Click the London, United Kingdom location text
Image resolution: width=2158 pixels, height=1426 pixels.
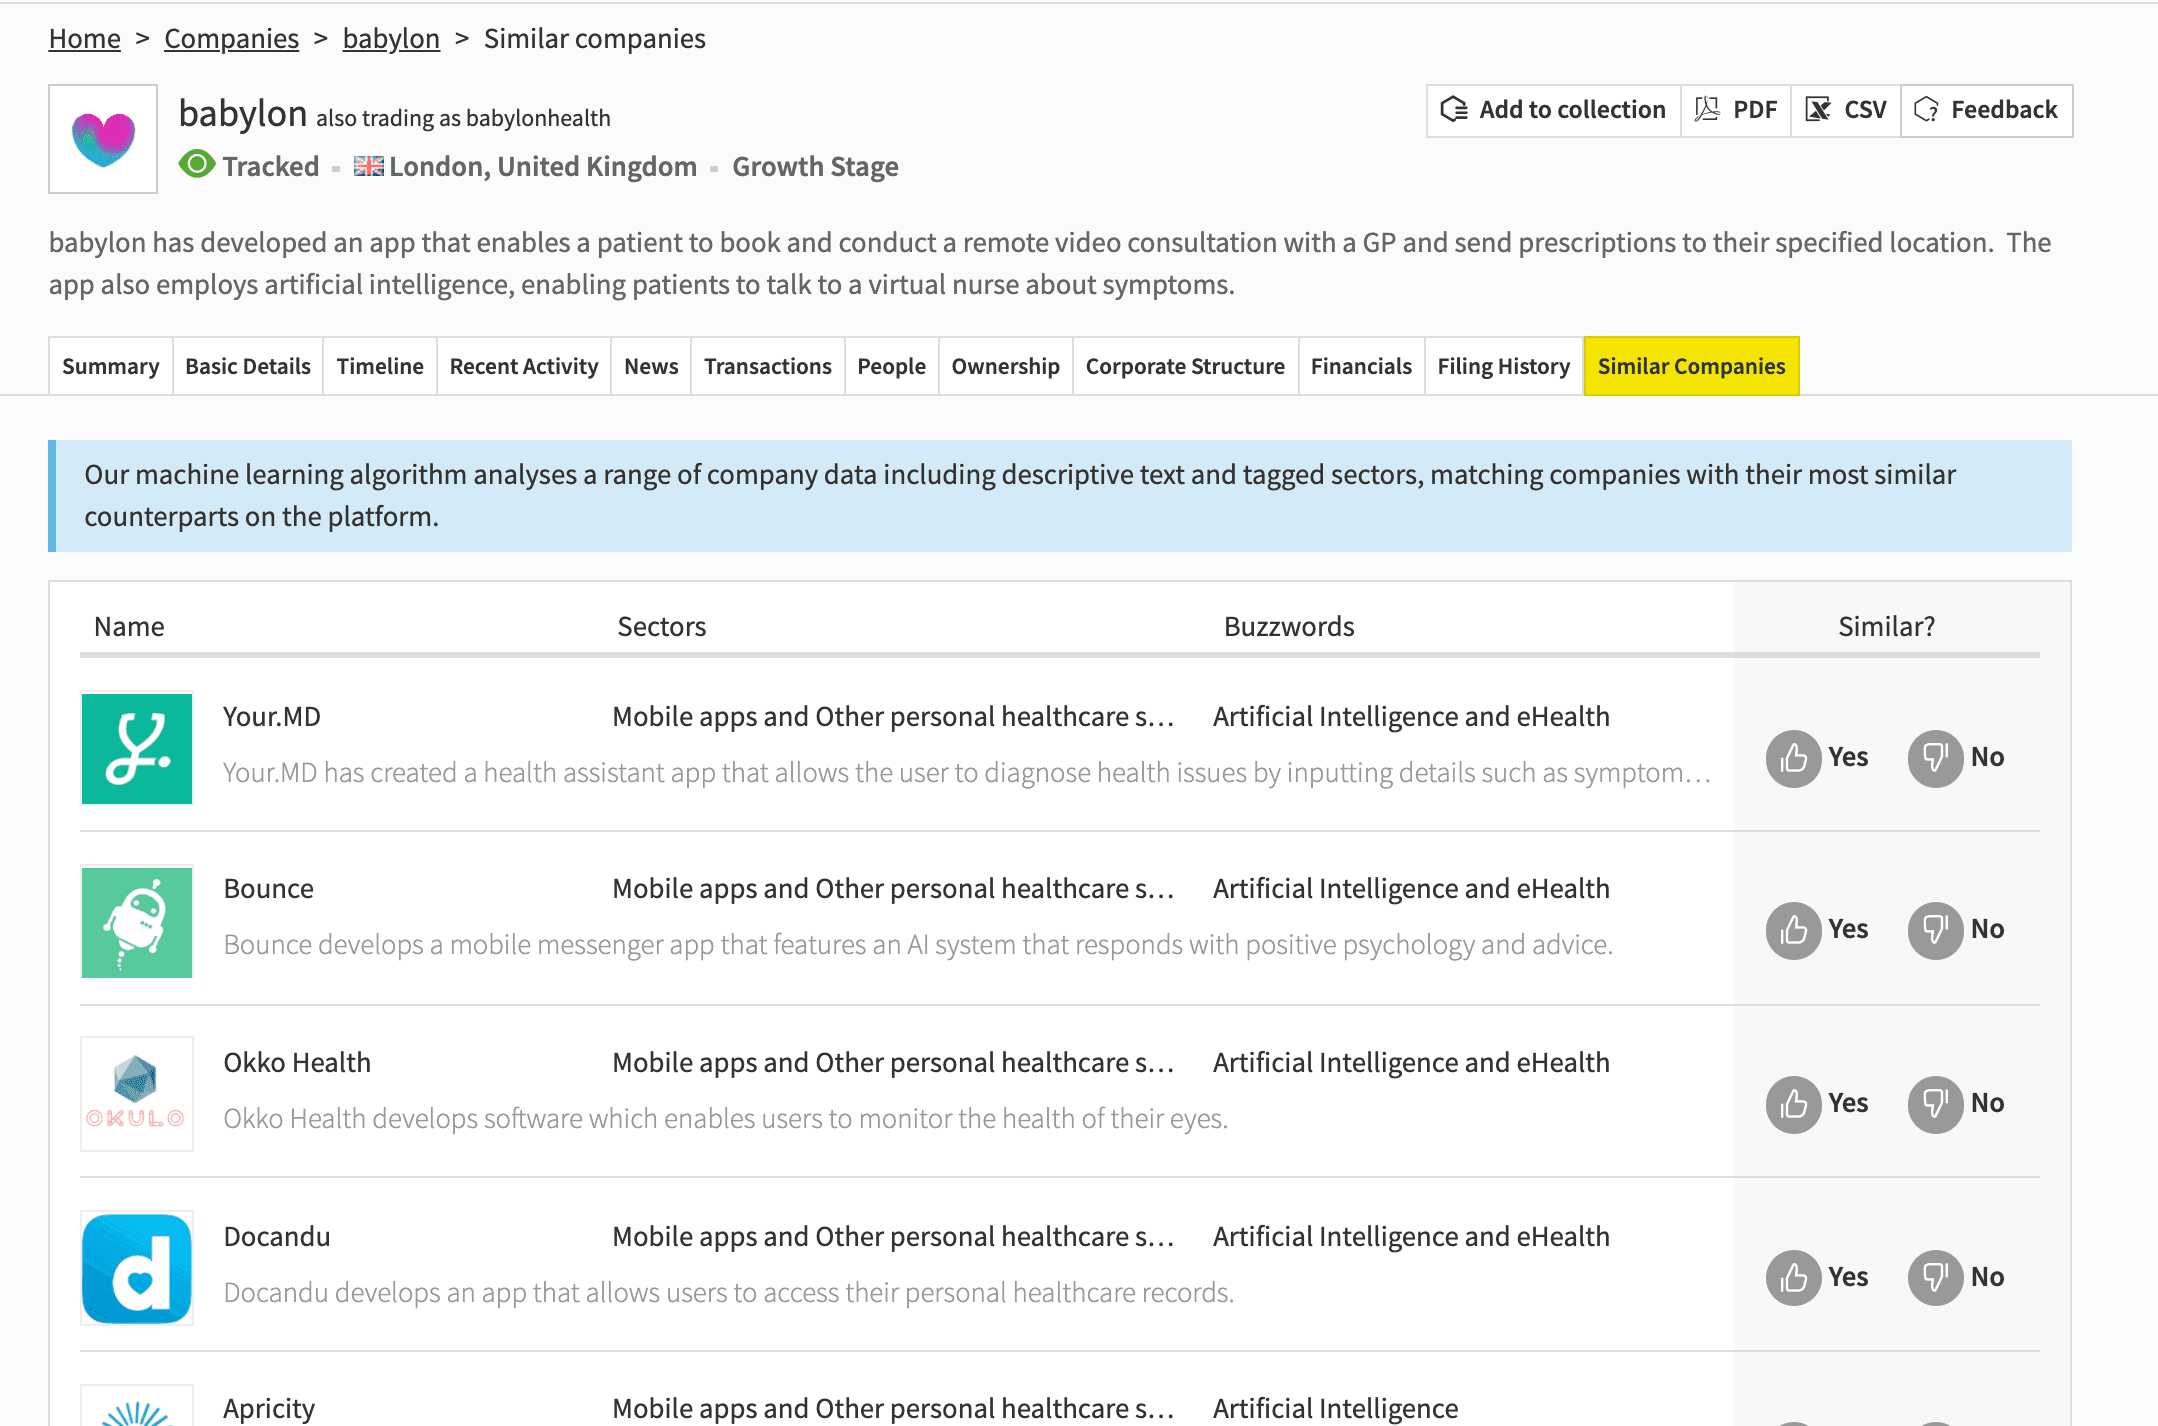(x=543, y=166)
